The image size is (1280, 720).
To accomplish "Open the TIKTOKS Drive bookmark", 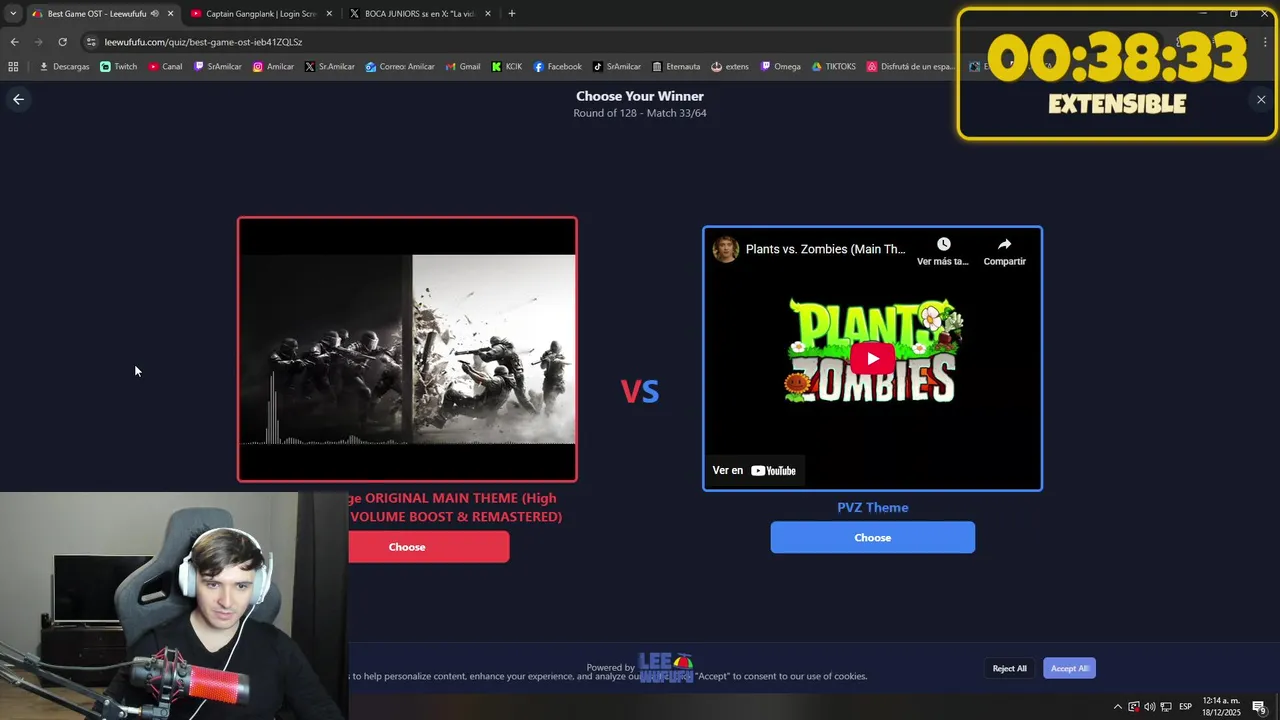I will pos(834,67).
